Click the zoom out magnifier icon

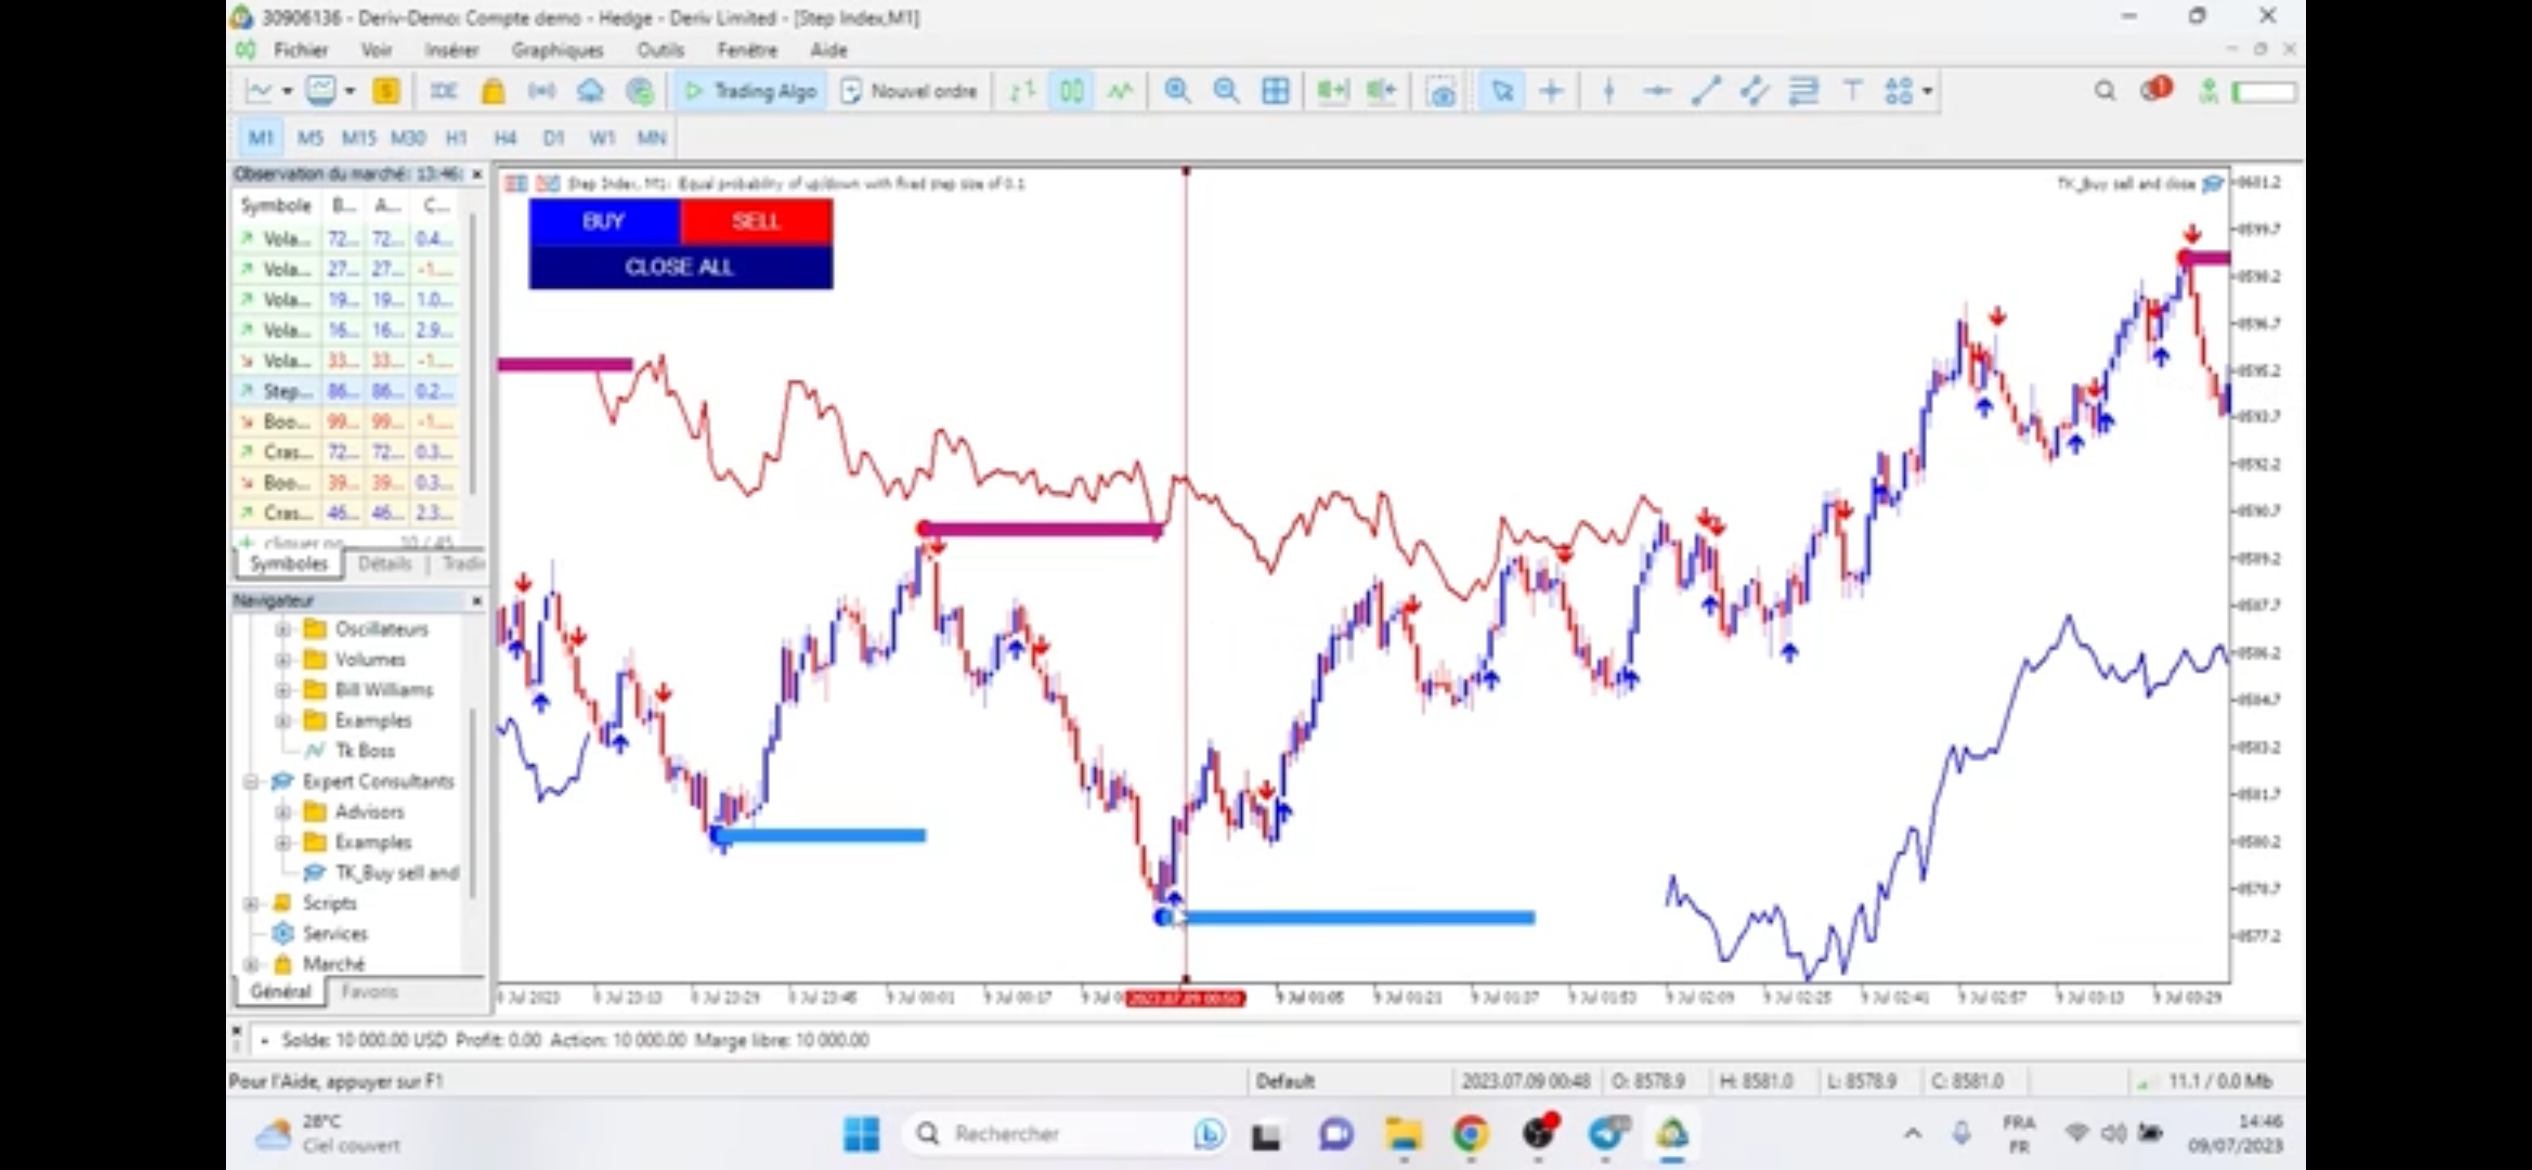(1226, 92)
